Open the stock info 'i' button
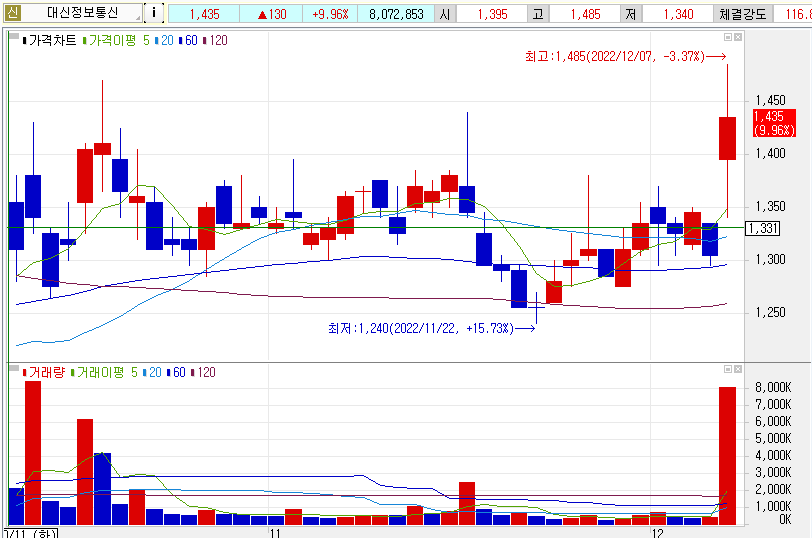Viewport: 812px width, 538px height. point(154,12)
